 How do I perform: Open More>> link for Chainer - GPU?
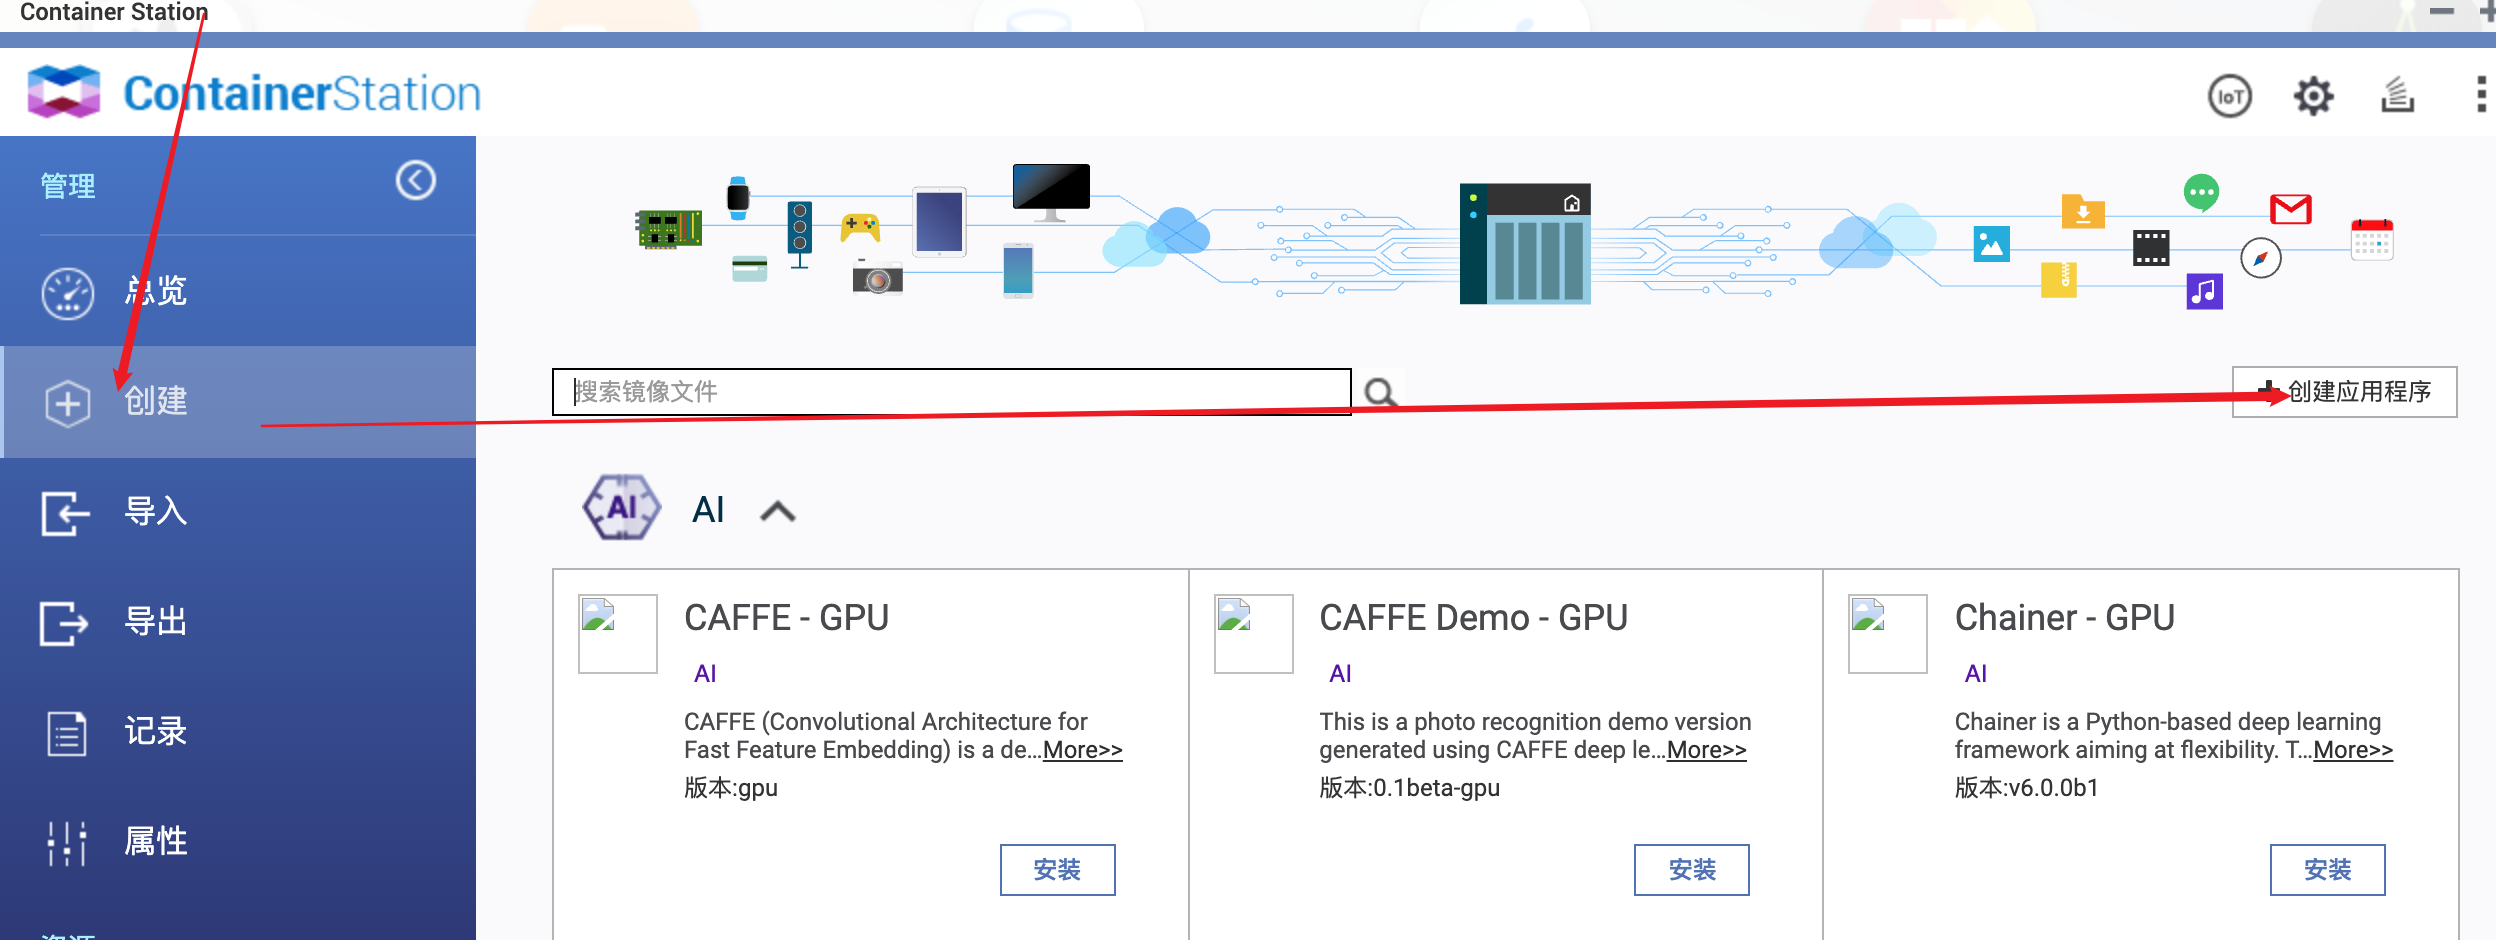2353,750
